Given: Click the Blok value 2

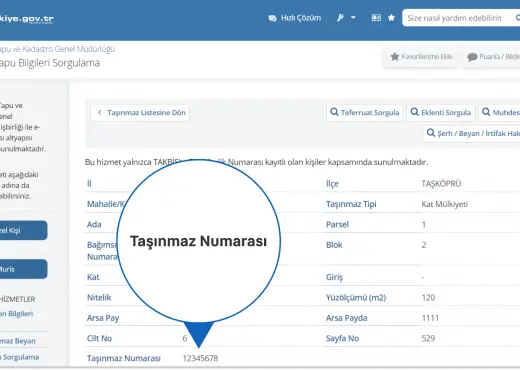Looking at the screenshot, I should coord(424,245).
